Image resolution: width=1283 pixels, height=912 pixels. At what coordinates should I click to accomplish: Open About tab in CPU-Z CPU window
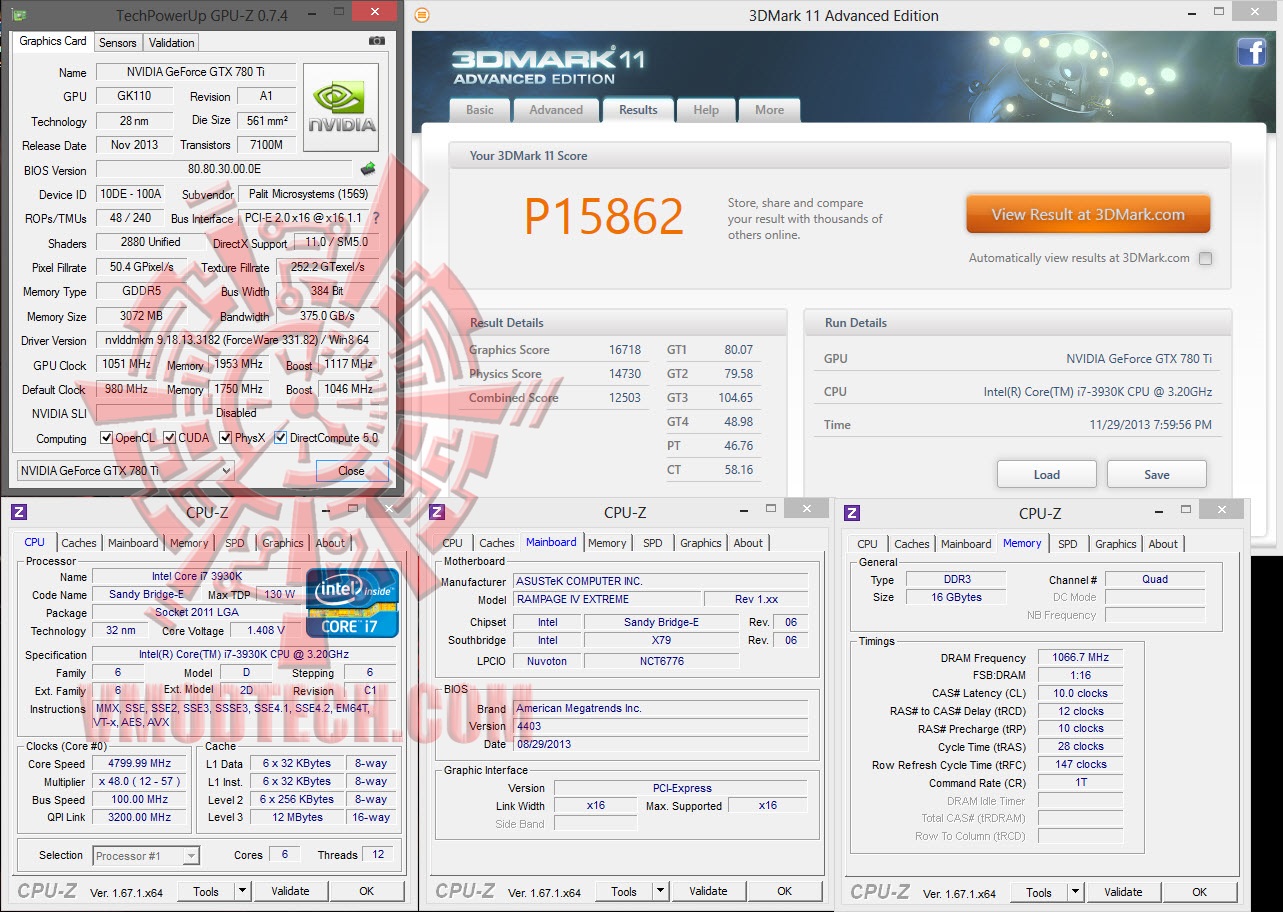tap(330, 543)
